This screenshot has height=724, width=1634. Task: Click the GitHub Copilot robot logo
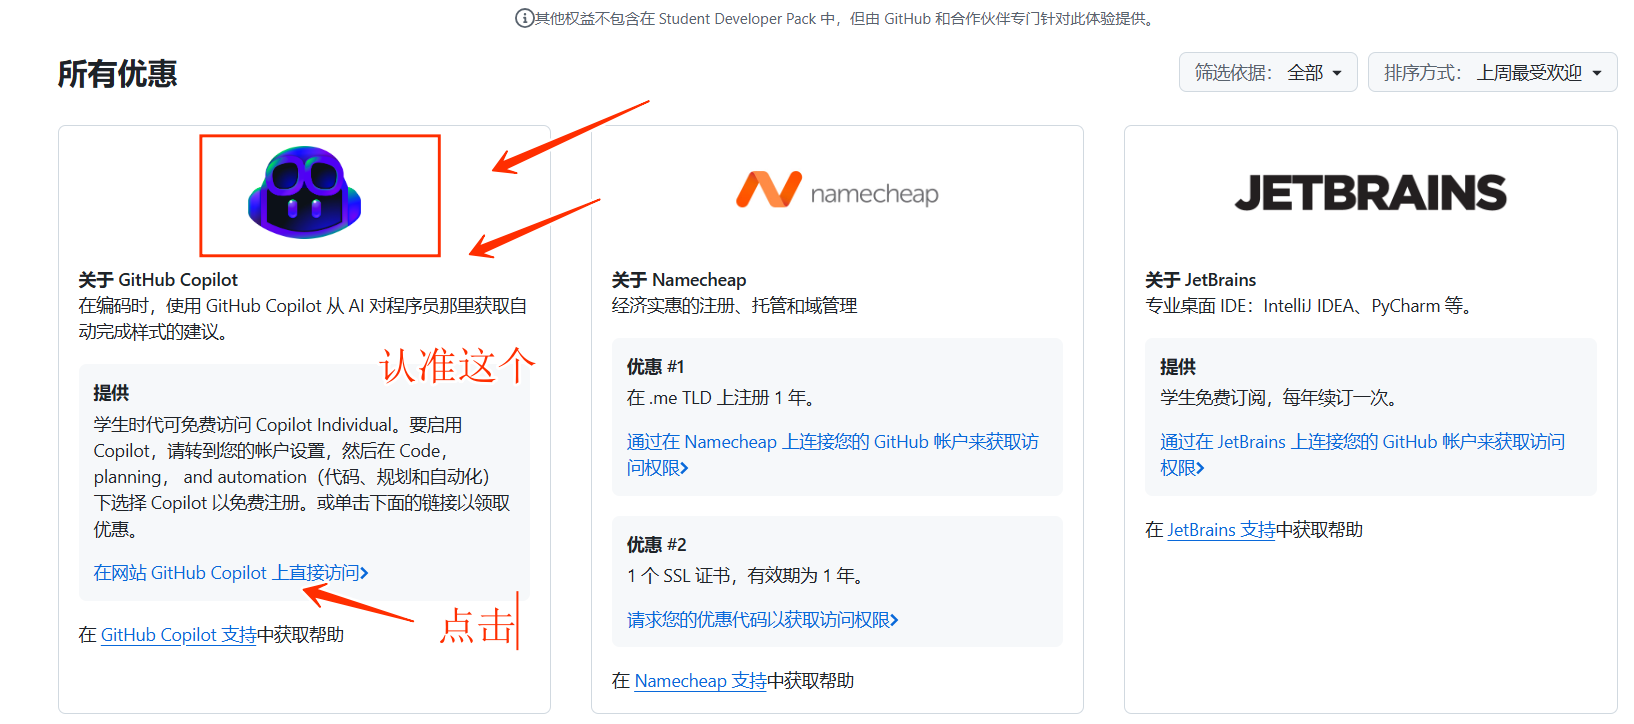pos(304,193)
